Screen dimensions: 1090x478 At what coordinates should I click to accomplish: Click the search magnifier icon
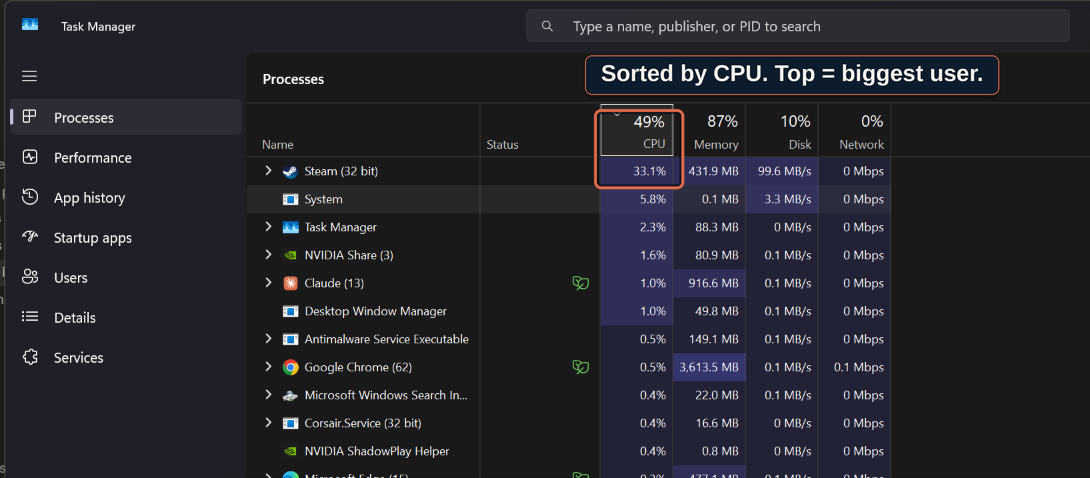548,26
